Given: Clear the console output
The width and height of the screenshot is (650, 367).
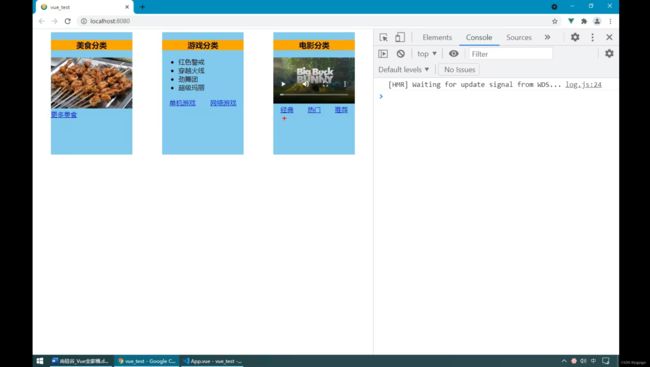Looking at the screenshot, I should (400, 54).
